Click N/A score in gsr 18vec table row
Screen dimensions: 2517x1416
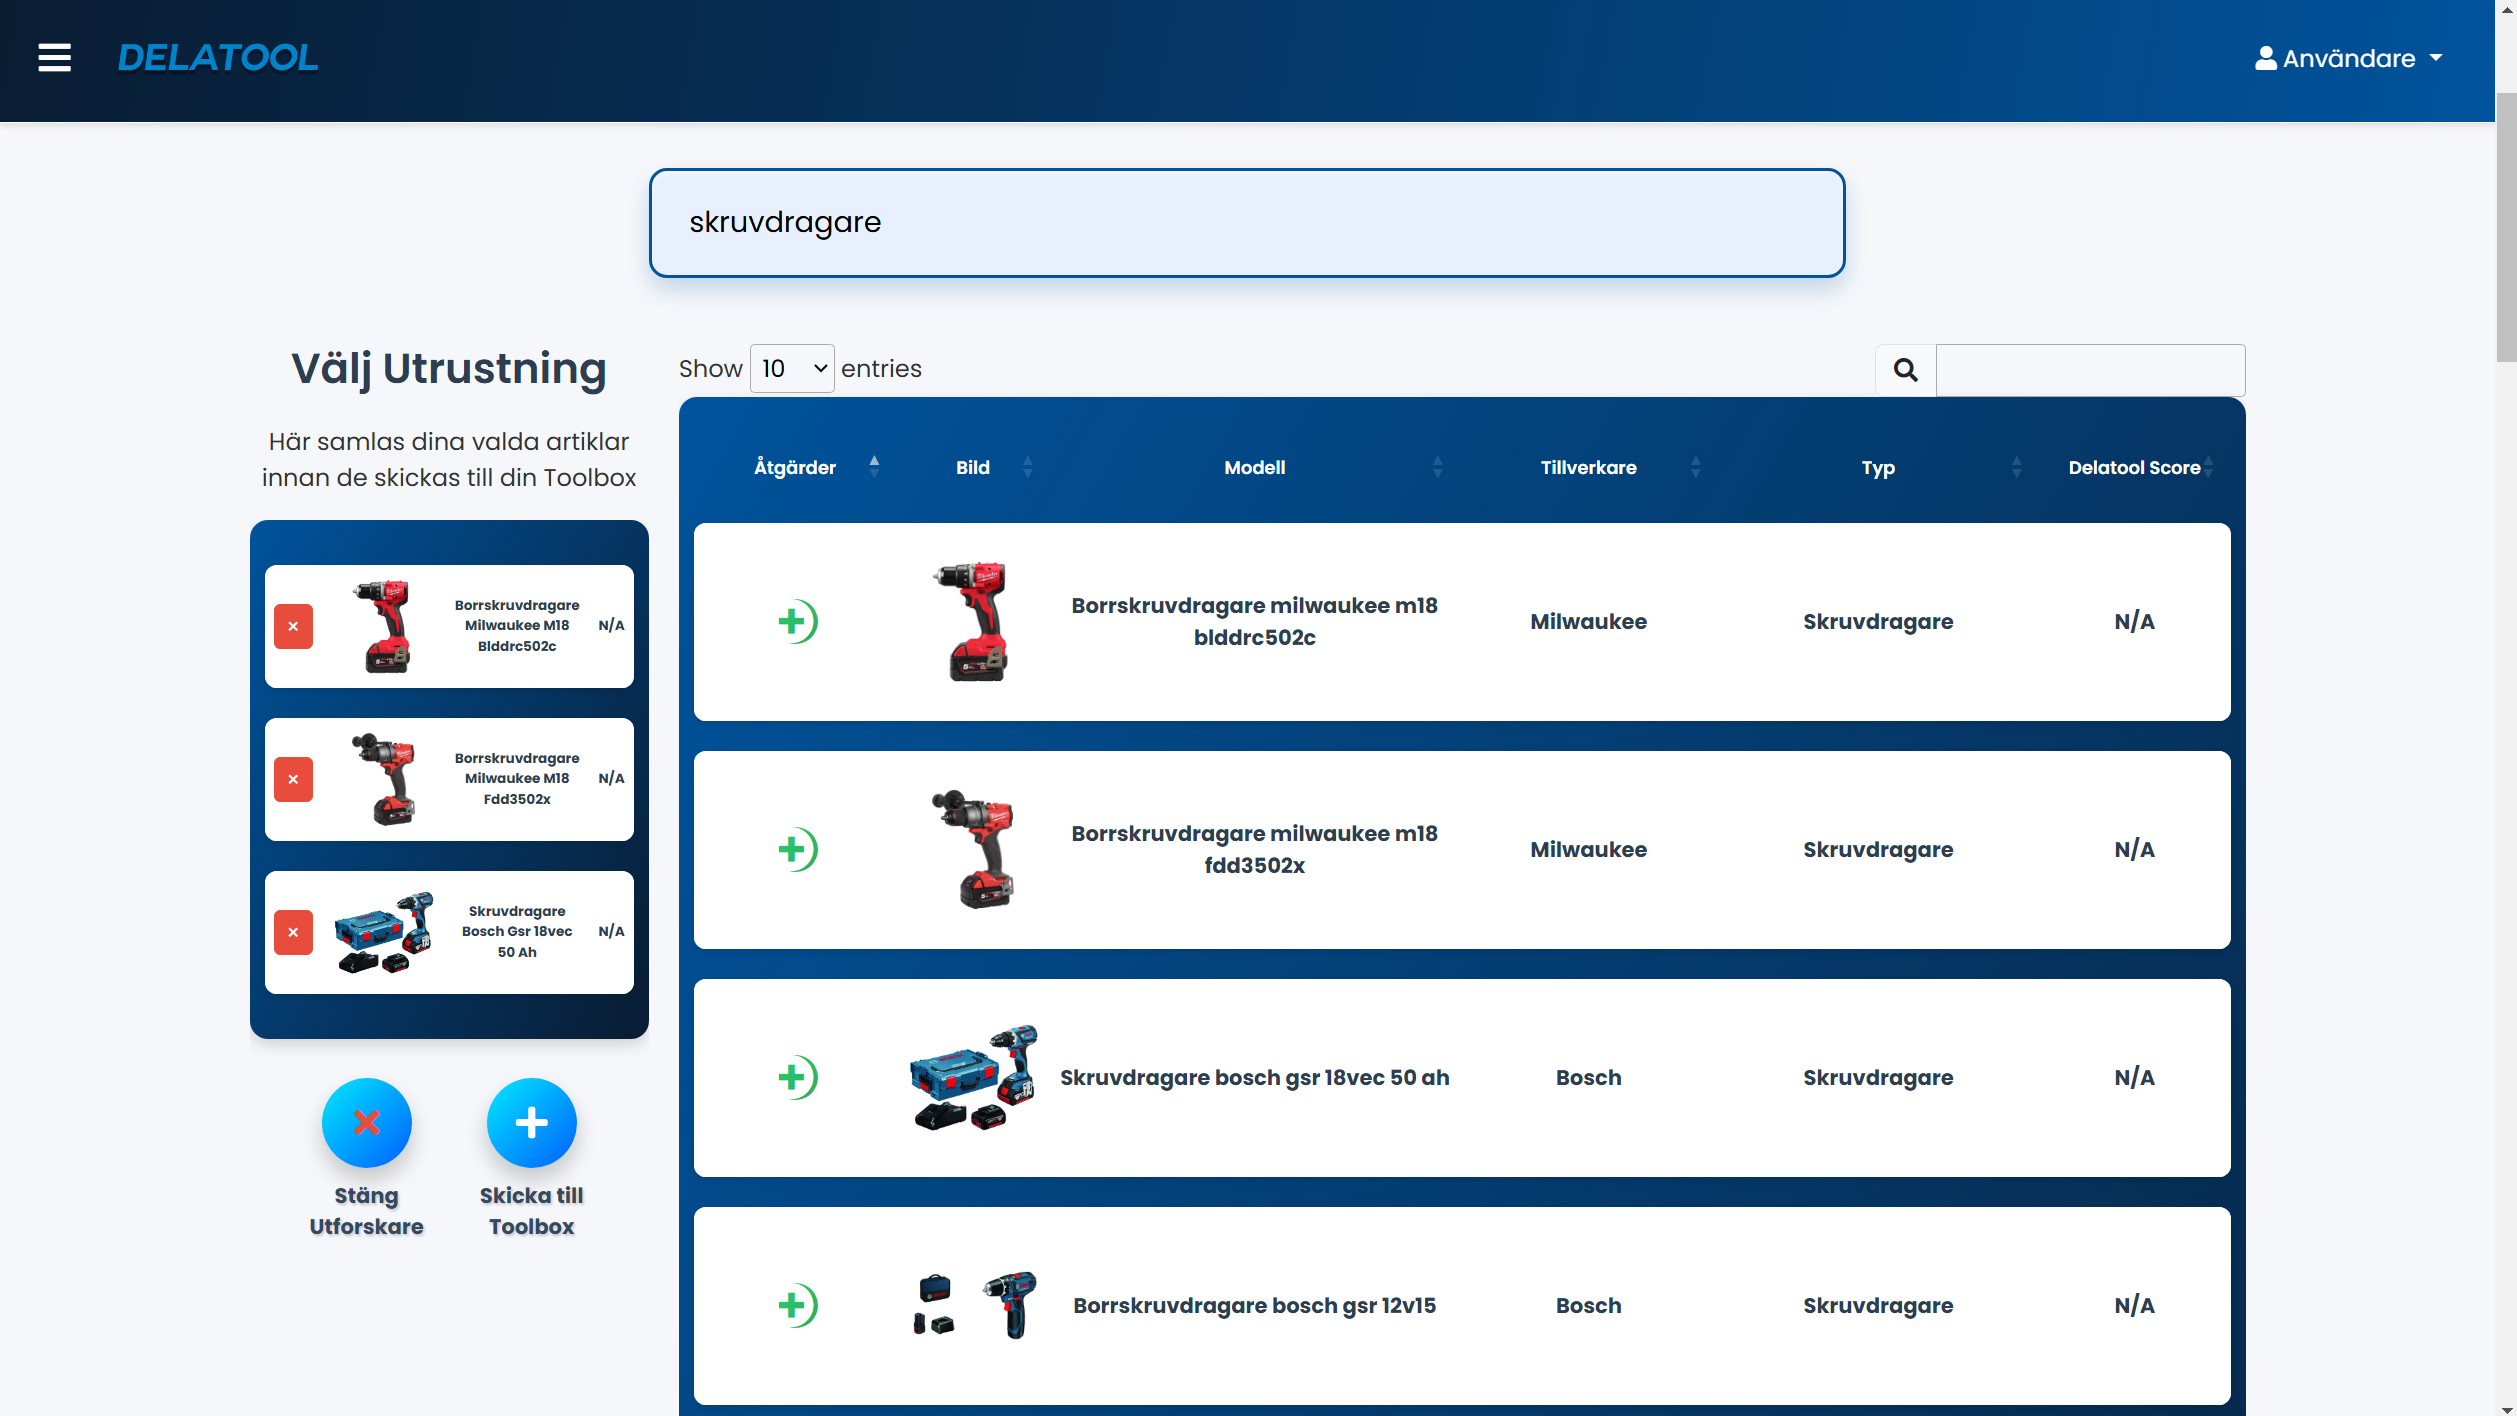click(2135, 1078)
